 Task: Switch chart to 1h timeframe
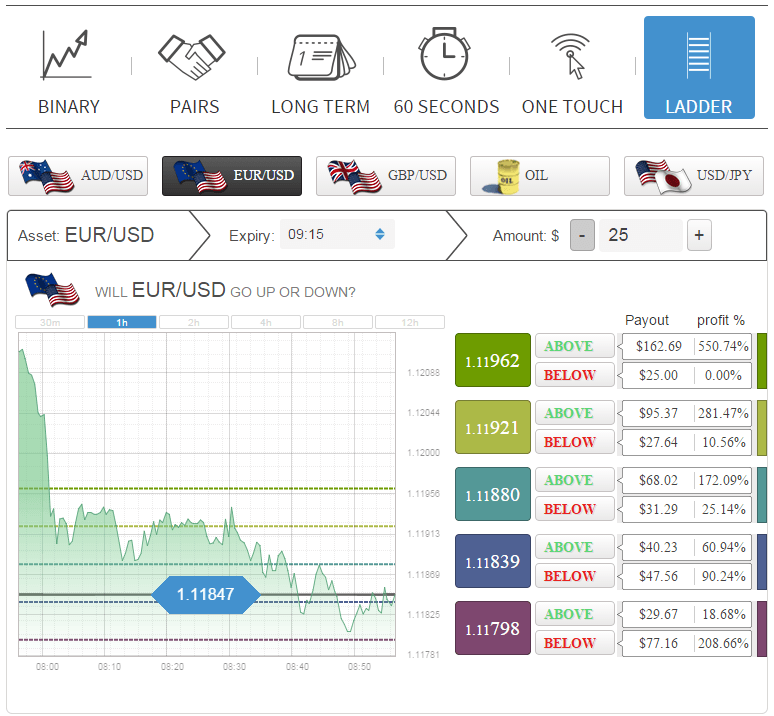122,322
